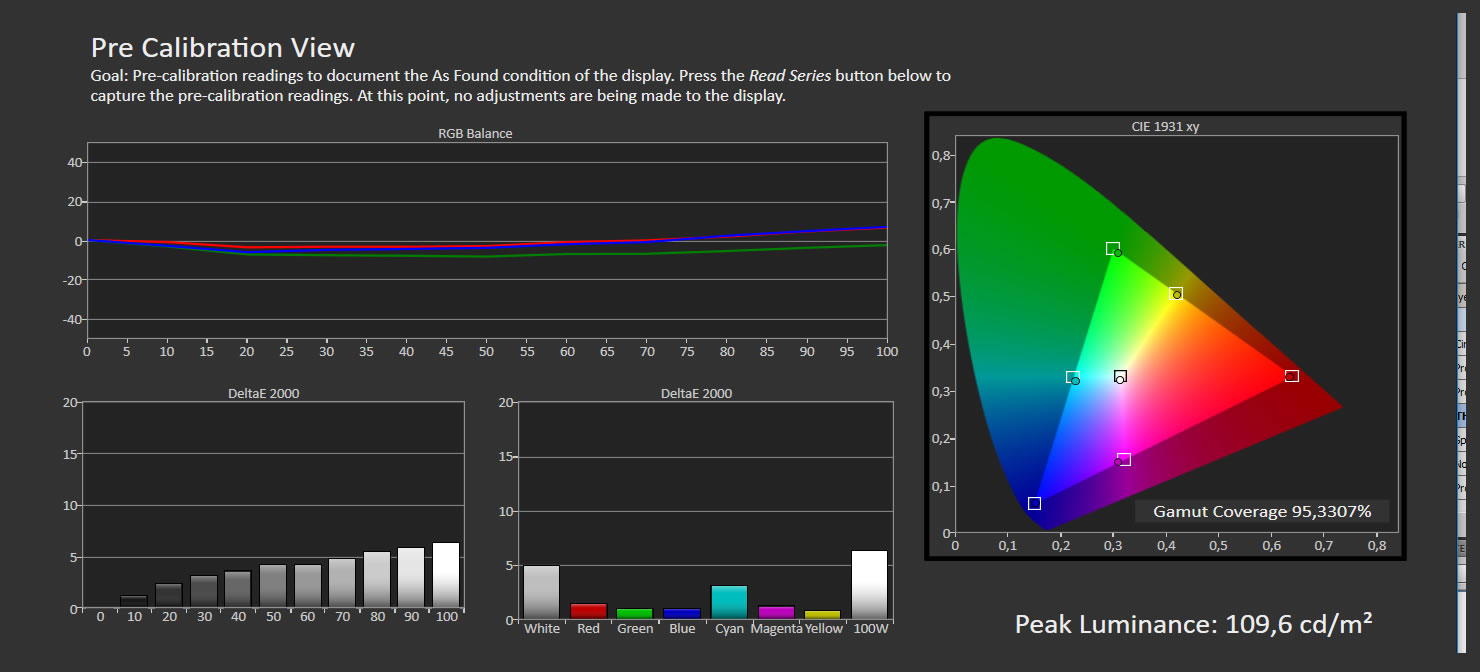Click the White bar in color DeltaE chart
Screen dimensions: 1480x672
[541, 592]
